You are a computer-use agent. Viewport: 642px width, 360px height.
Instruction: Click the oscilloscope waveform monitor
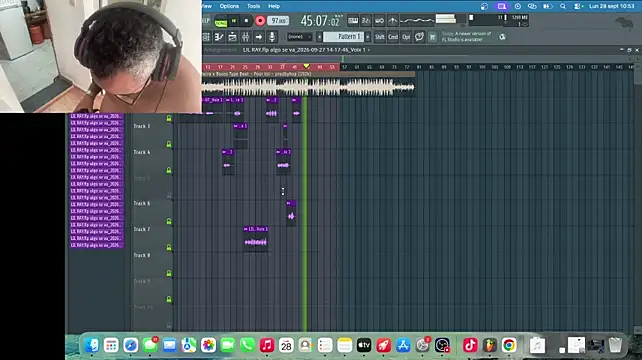tap(417, 20)
